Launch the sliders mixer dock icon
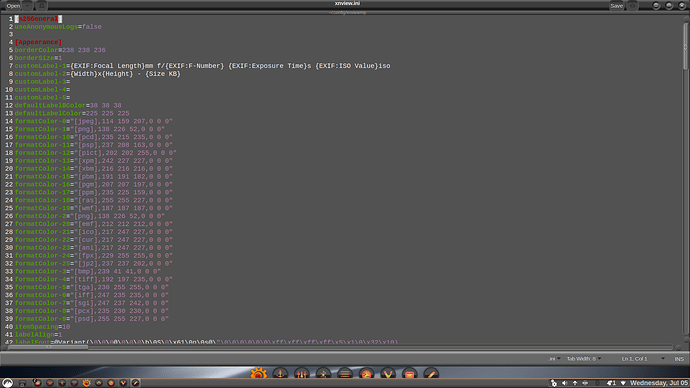The height and width of the screenshot is (388, 690). (x=301, y=374)
